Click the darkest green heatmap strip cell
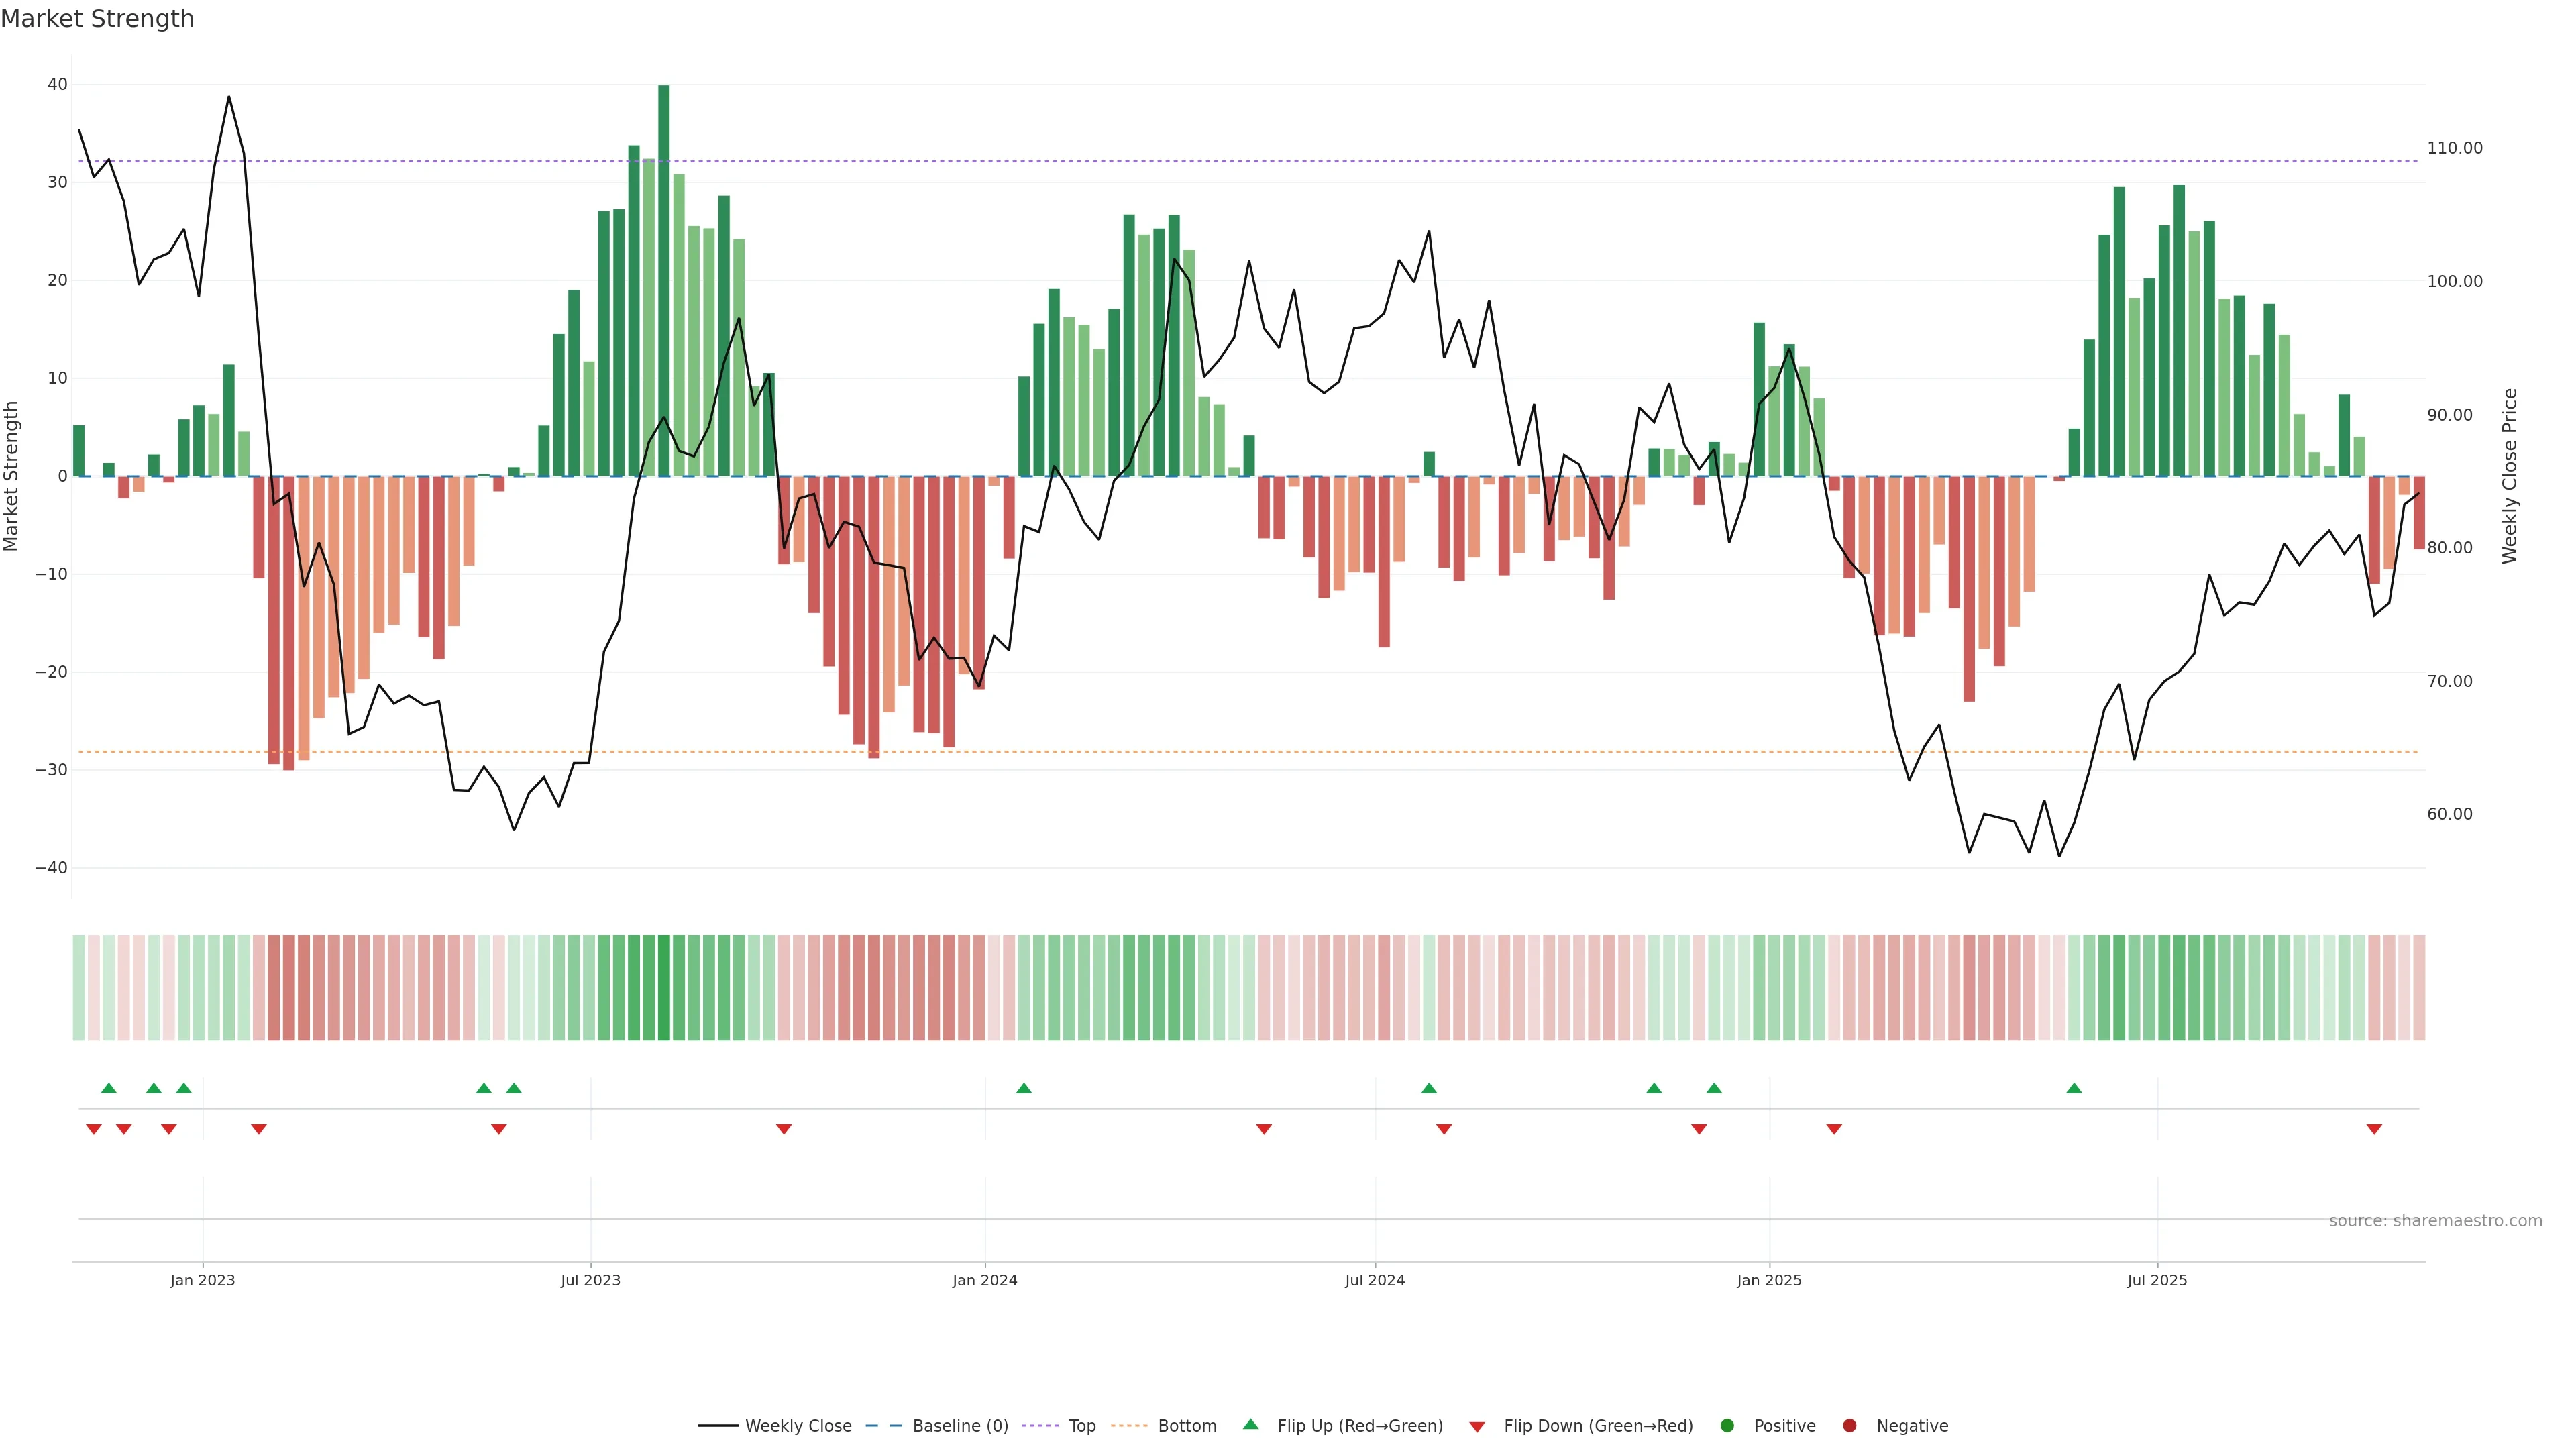Screen dimensions: 2576x1449 pyautogui.click(x=664, y=987)
